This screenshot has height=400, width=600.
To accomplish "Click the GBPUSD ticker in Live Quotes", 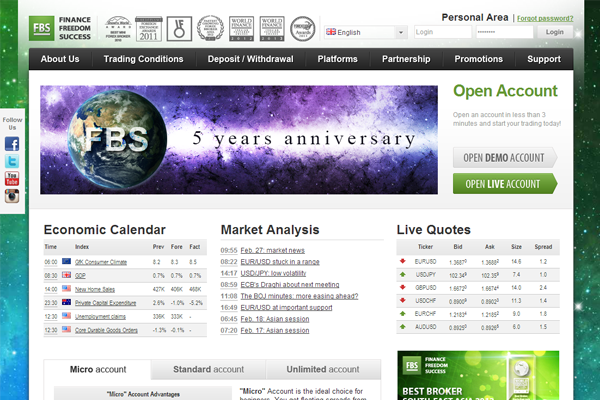I will click(x=426, y=287).
